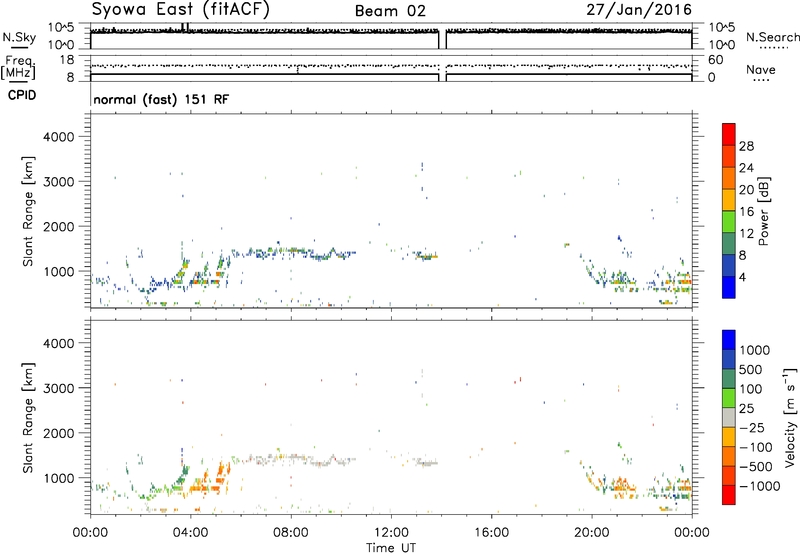800x554 pixels.
Task: Click the '16:00' time tick label
Action: click(491, 533)
